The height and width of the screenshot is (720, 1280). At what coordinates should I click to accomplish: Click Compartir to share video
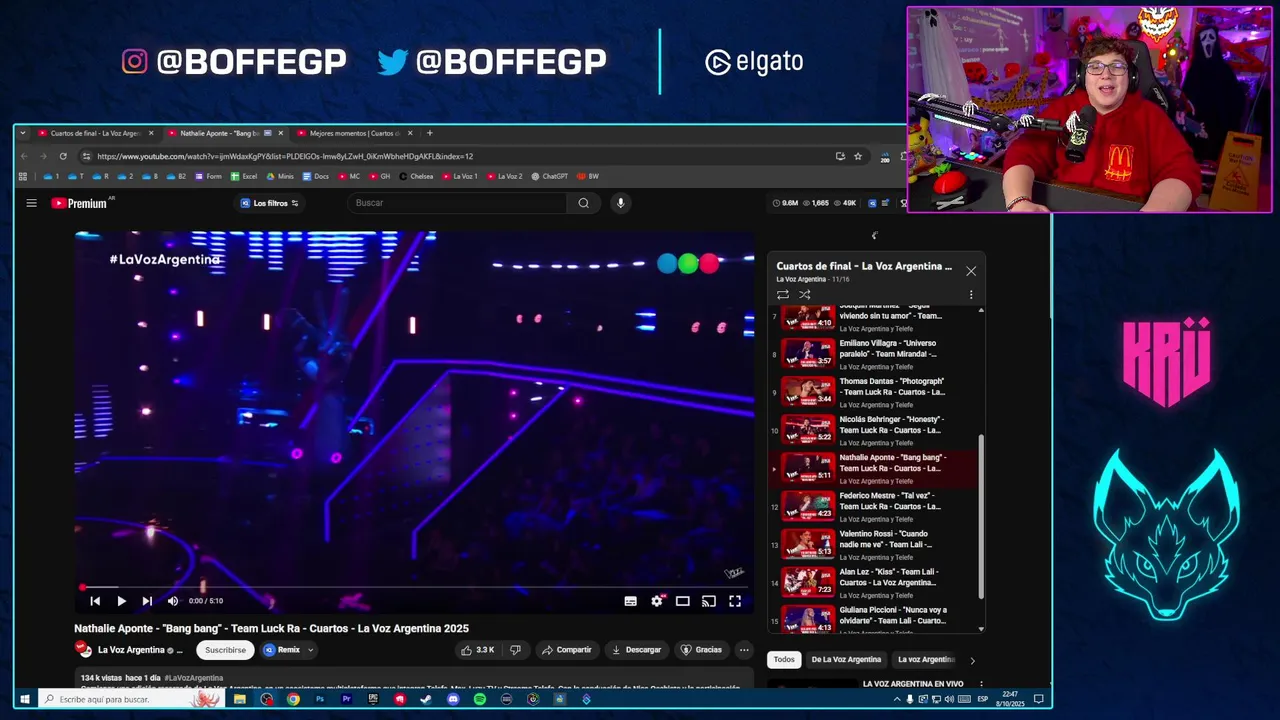(x=567, y=650)
